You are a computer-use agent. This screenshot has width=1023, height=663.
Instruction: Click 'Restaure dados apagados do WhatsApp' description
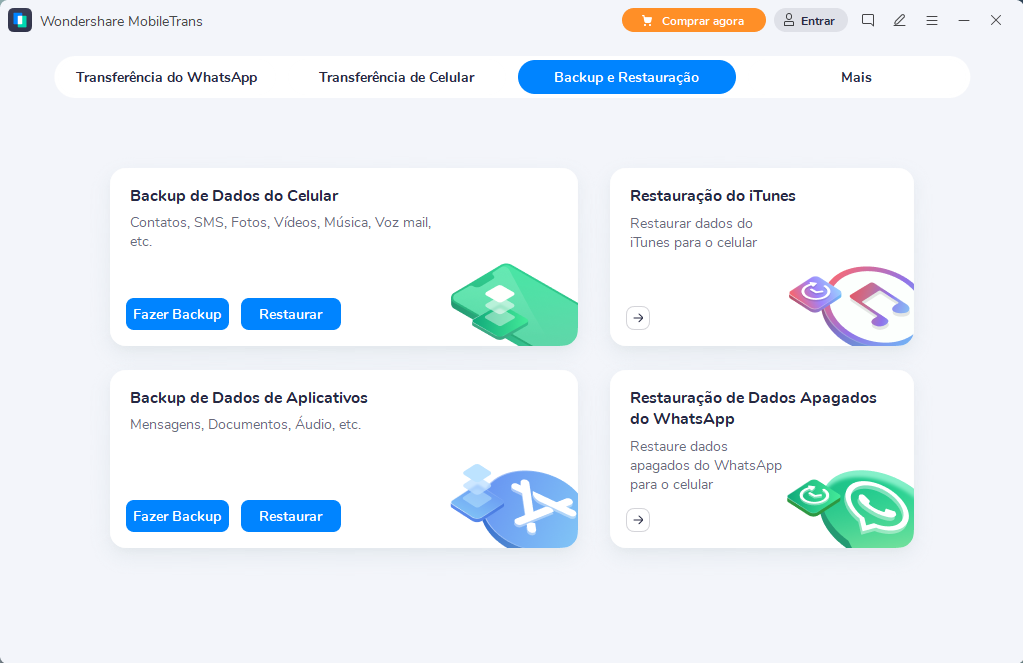click(x=706, y=465)
